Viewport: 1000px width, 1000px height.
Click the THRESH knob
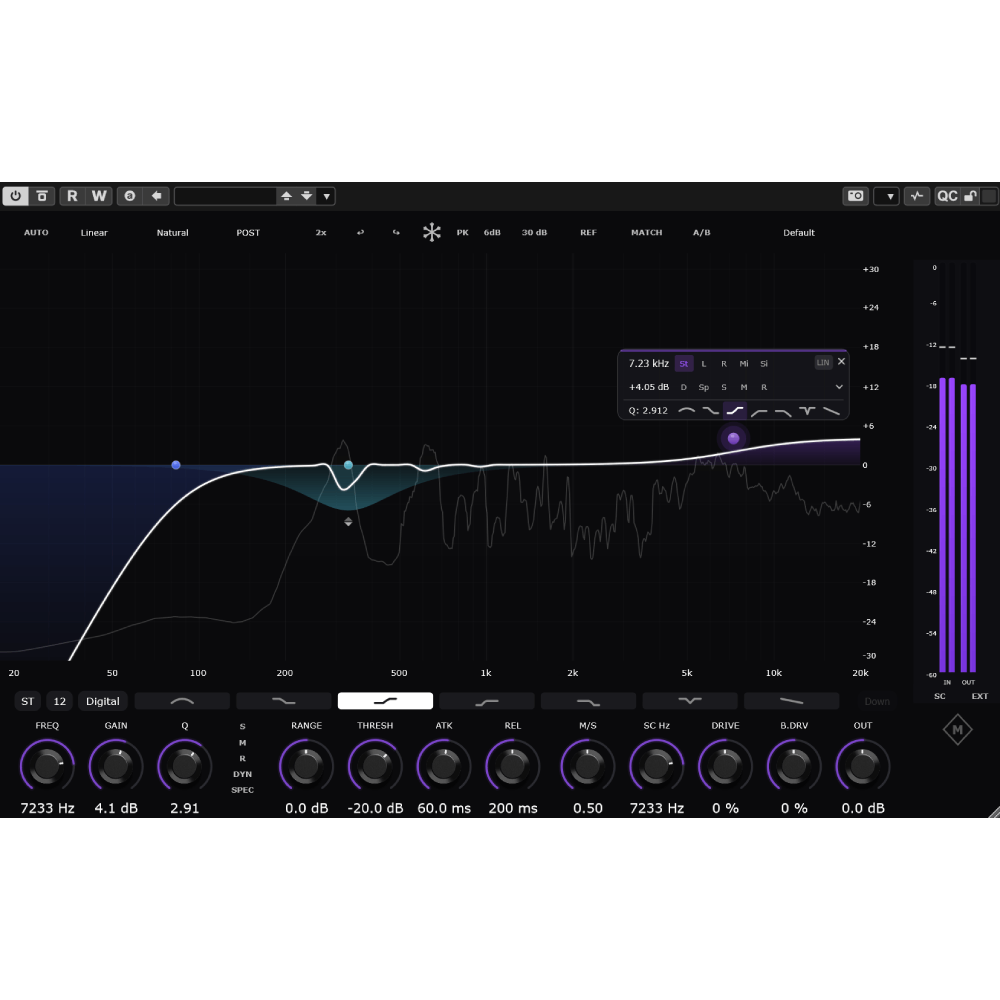(x=375, y=766)
